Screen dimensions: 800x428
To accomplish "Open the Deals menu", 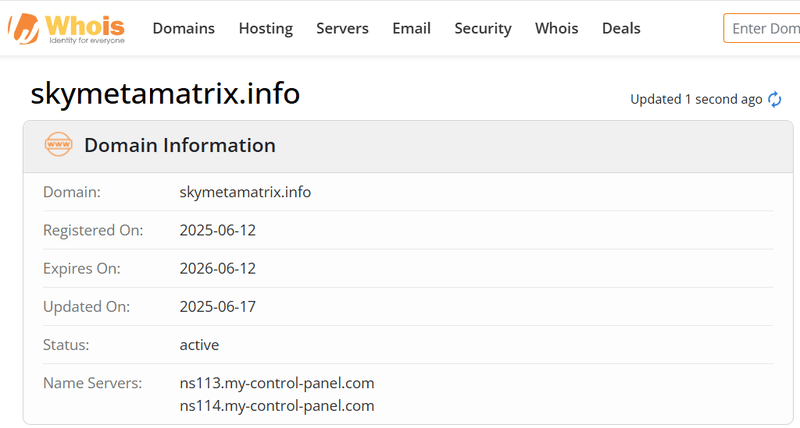I will [621, 28].
